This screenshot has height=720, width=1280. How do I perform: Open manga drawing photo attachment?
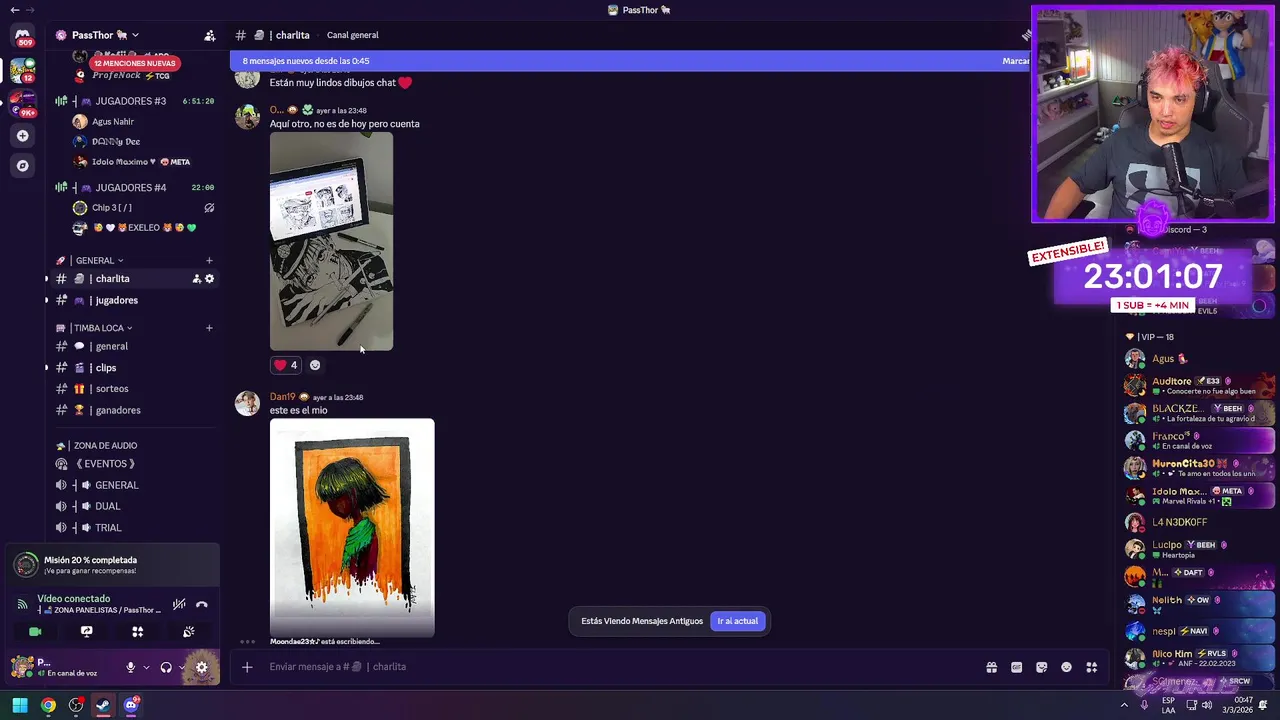(x=331, y=241)
